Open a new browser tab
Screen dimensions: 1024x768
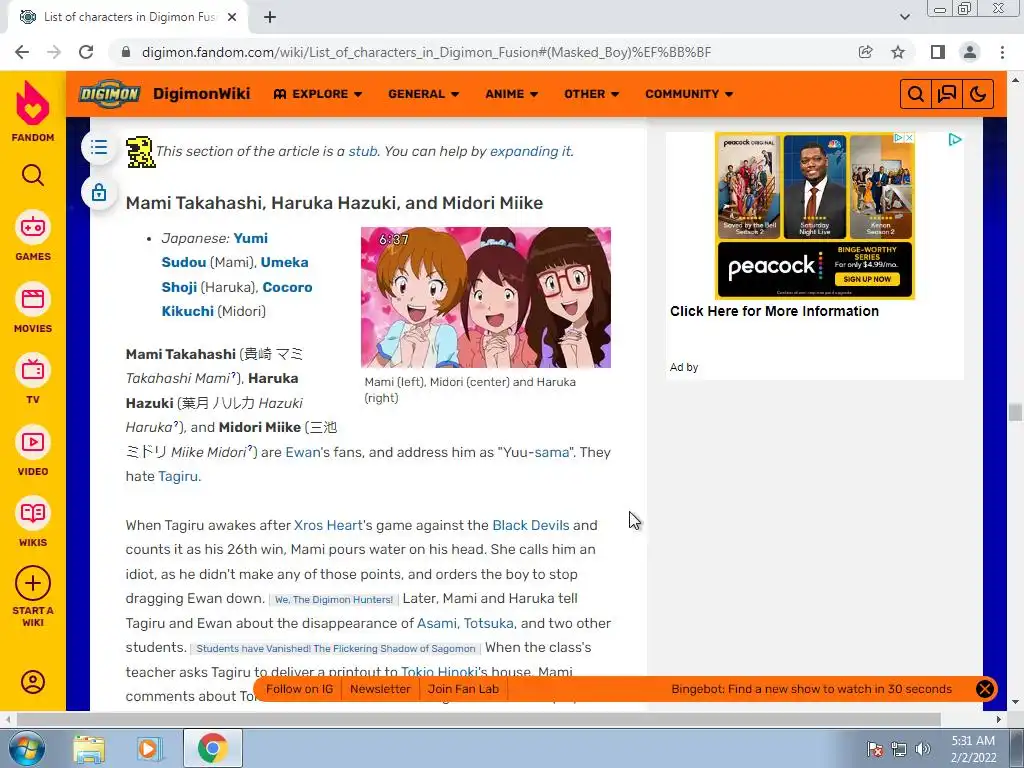pos(270,18)
